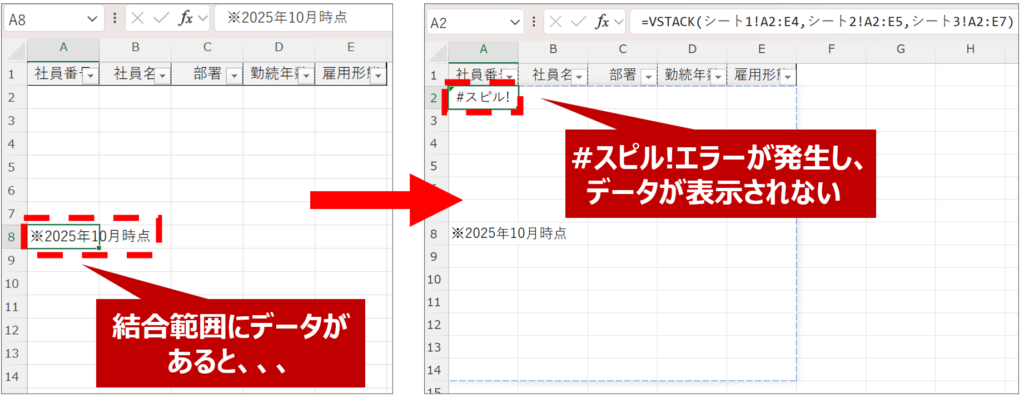The width and height of the screenshot is (1024, 398).
Task: Open 勤続年数 filter dropdown in right sheet
Action: [718, 76]
